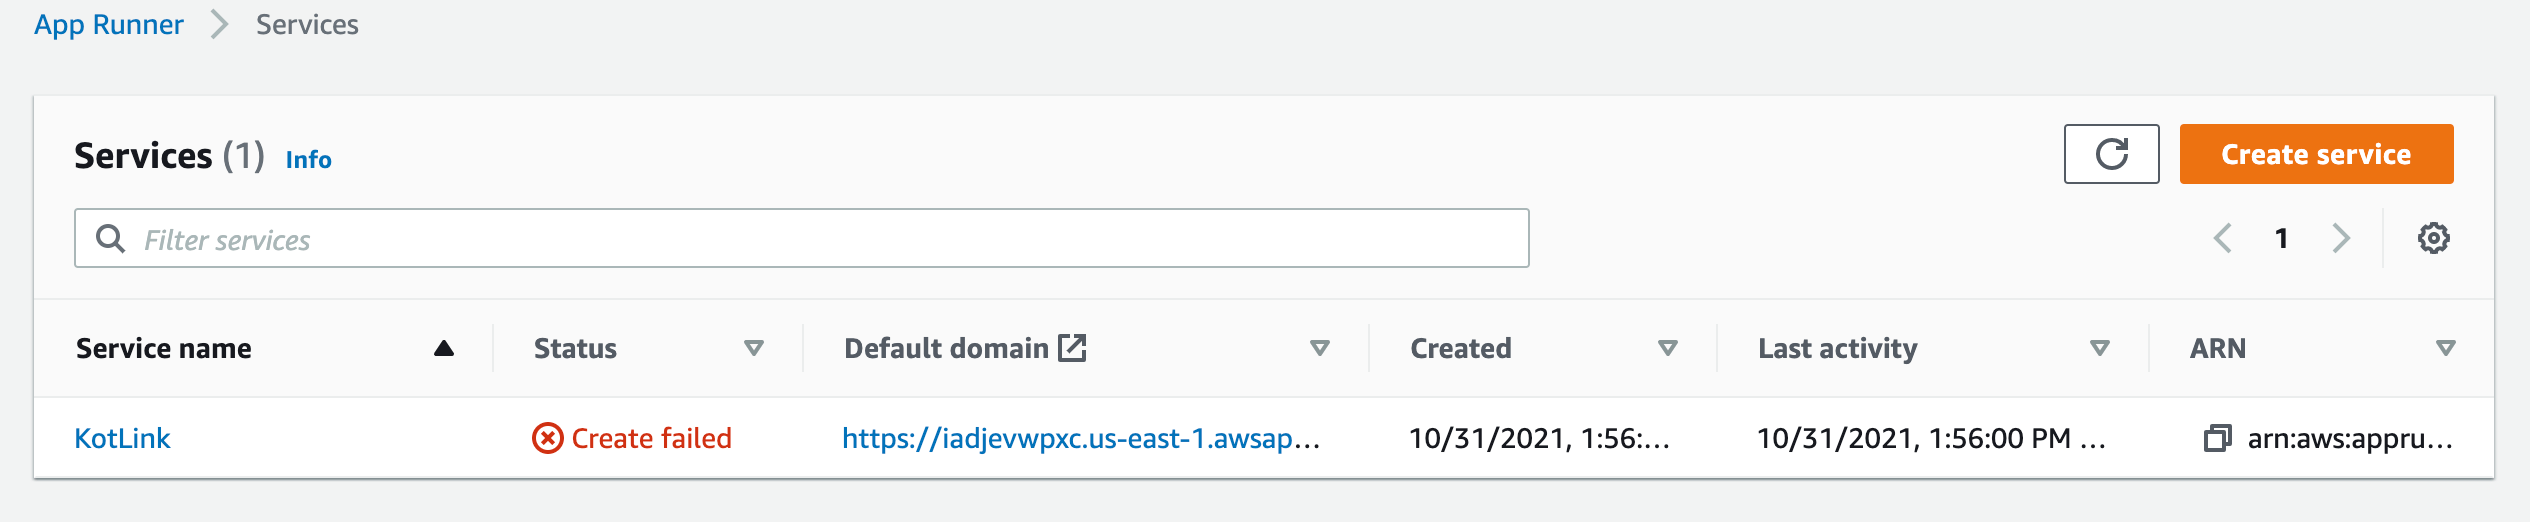Click the Create service button
The width and height of the screenshot is (2530, 522).
(x=2316, y=154)
